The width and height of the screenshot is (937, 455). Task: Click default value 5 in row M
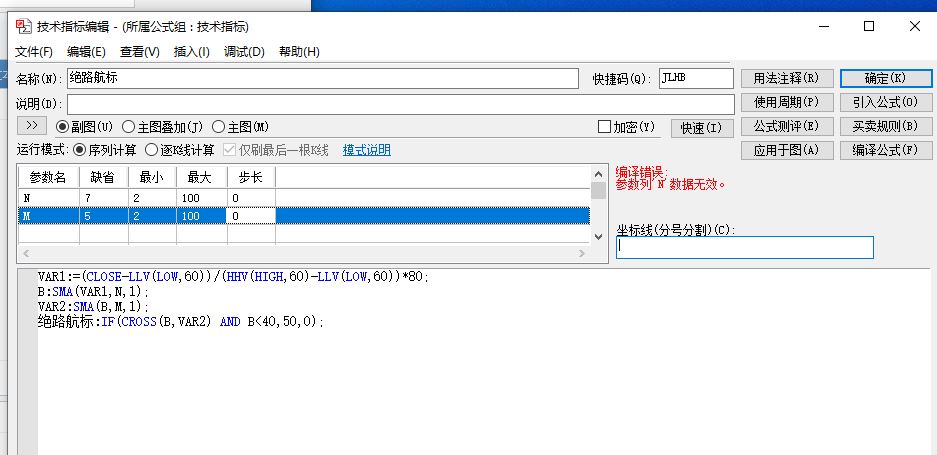[104, 216]
